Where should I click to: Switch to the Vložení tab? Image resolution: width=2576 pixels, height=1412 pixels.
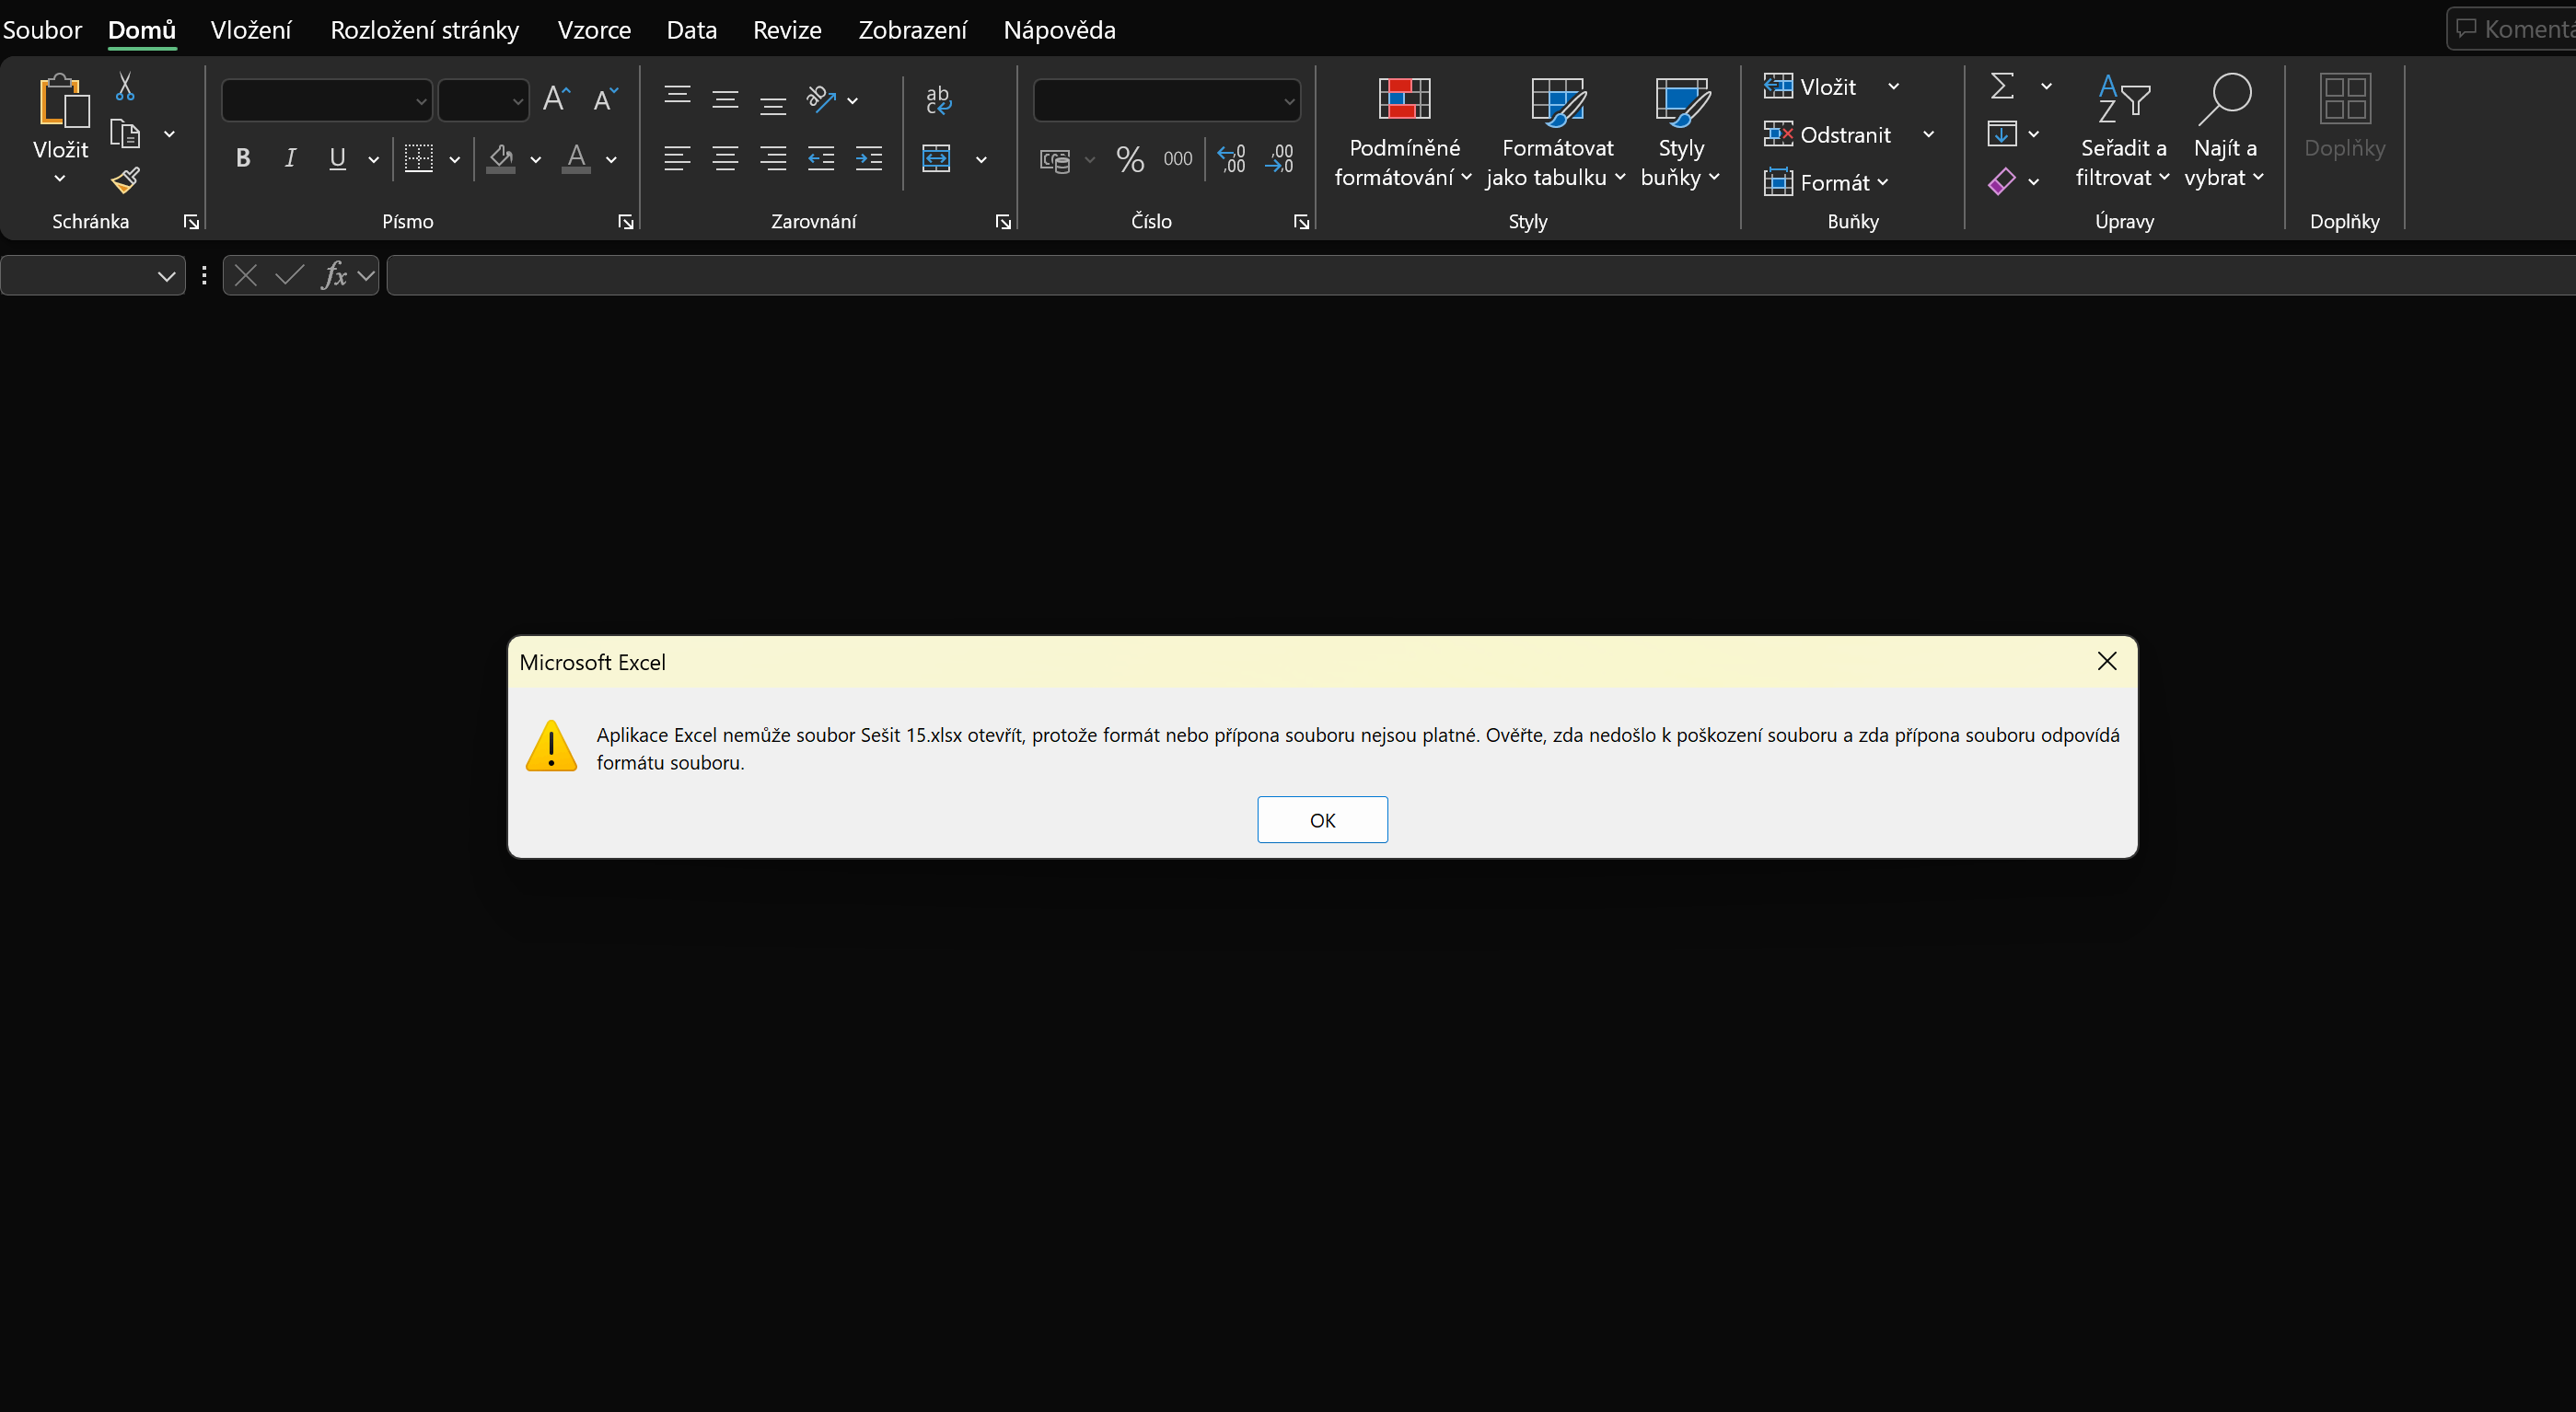click(x=251, y=30)
